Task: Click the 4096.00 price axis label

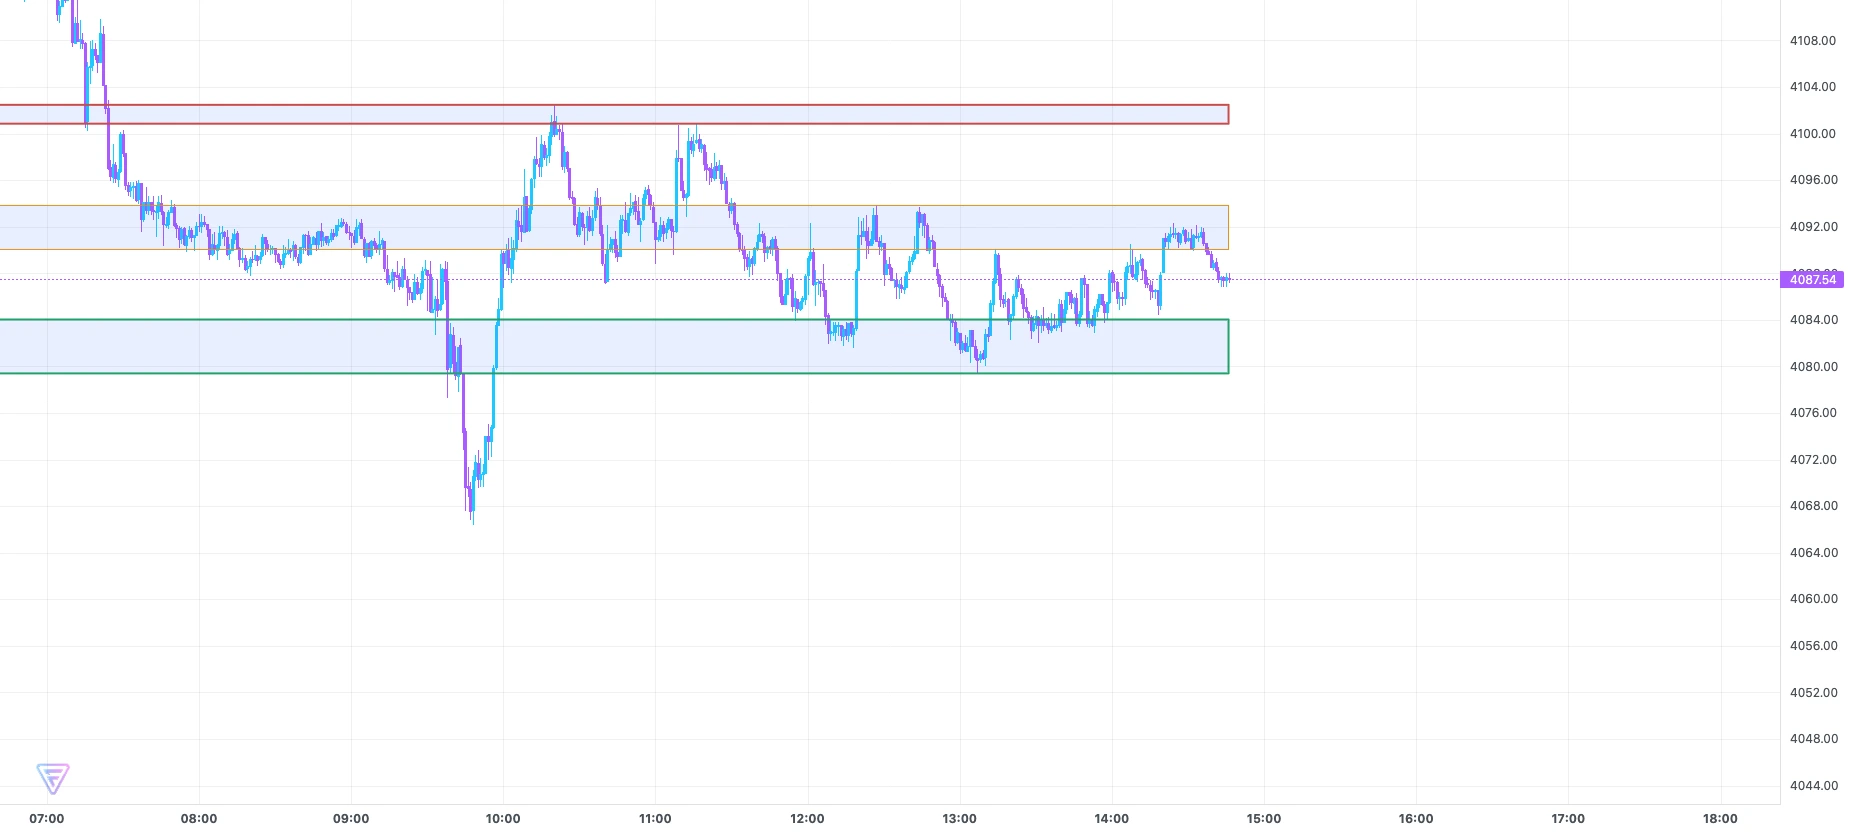Action: [x=1813, y=180]
